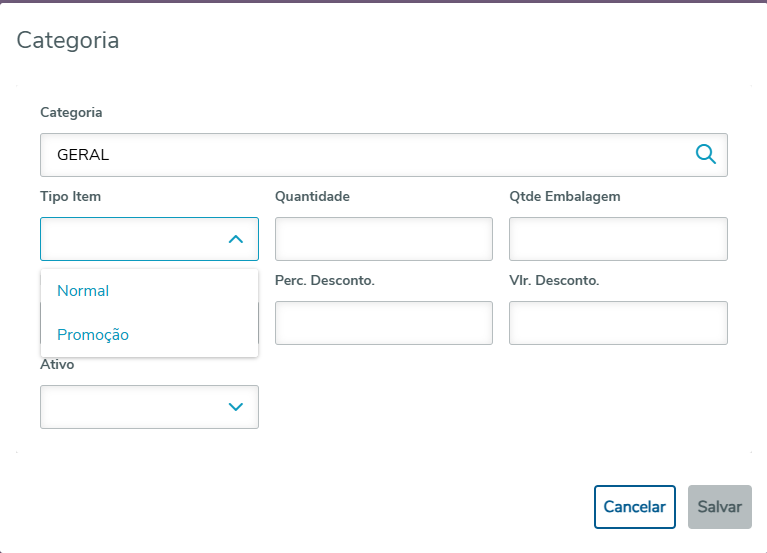Click the Tipo Item field label

[70, 196]
